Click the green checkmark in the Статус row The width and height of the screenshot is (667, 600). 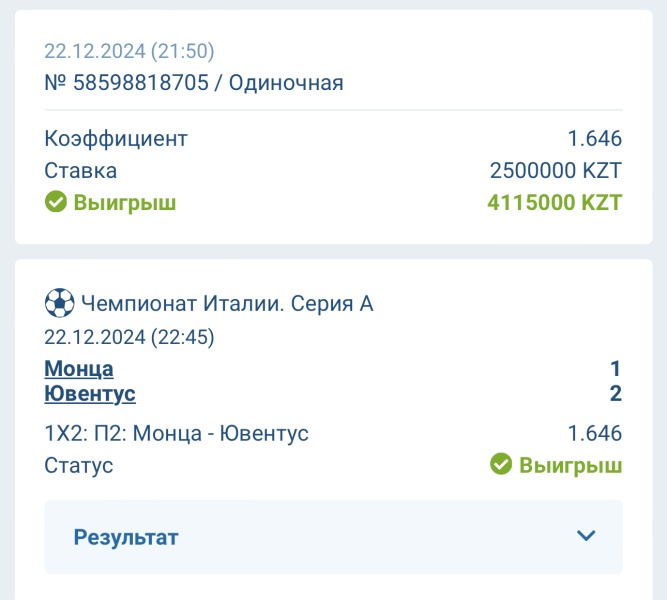tap(501, 464)
